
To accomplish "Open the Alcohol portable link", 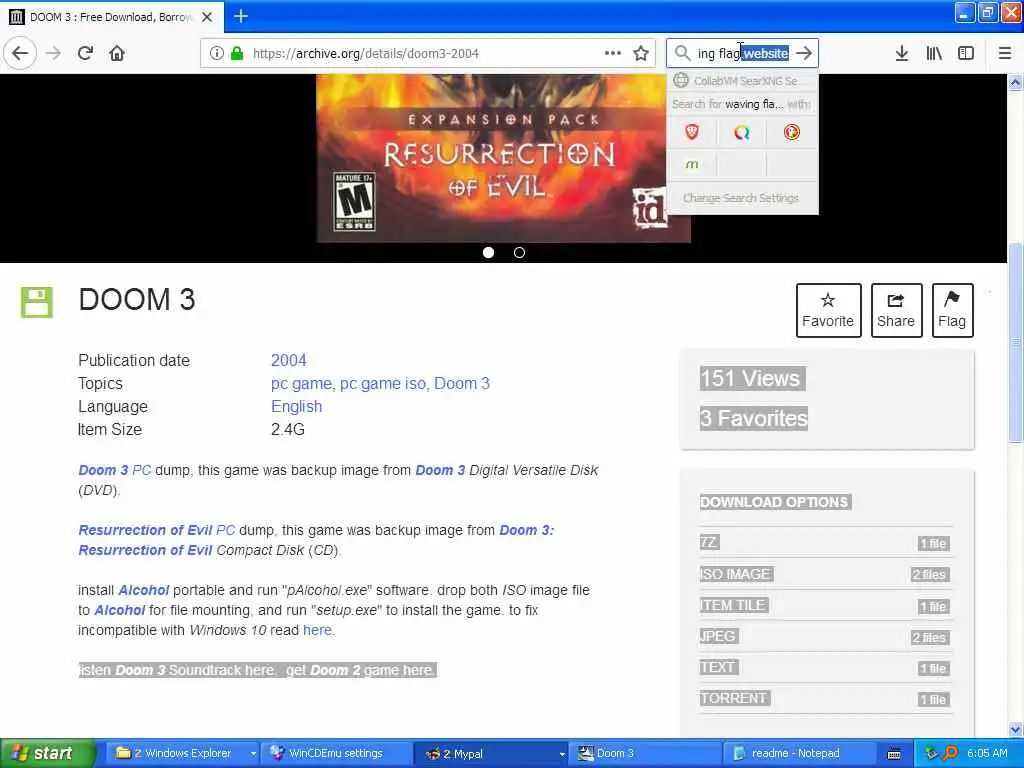I will click(144, 590).
